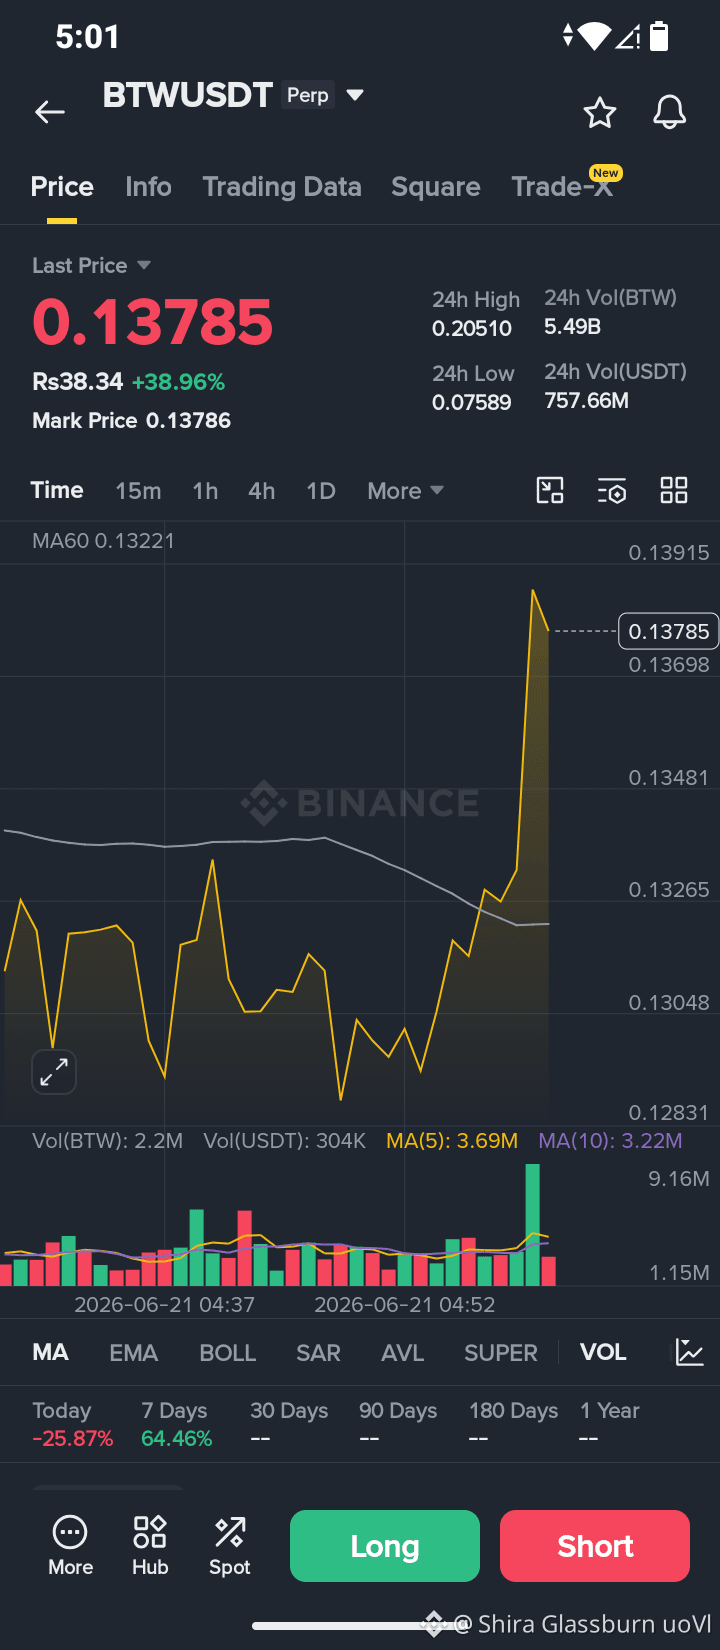This screenshot has width=720, height=1650.
Task: Tap the back arrow icon
Action: pyautogui.click(x=50, y=112)
